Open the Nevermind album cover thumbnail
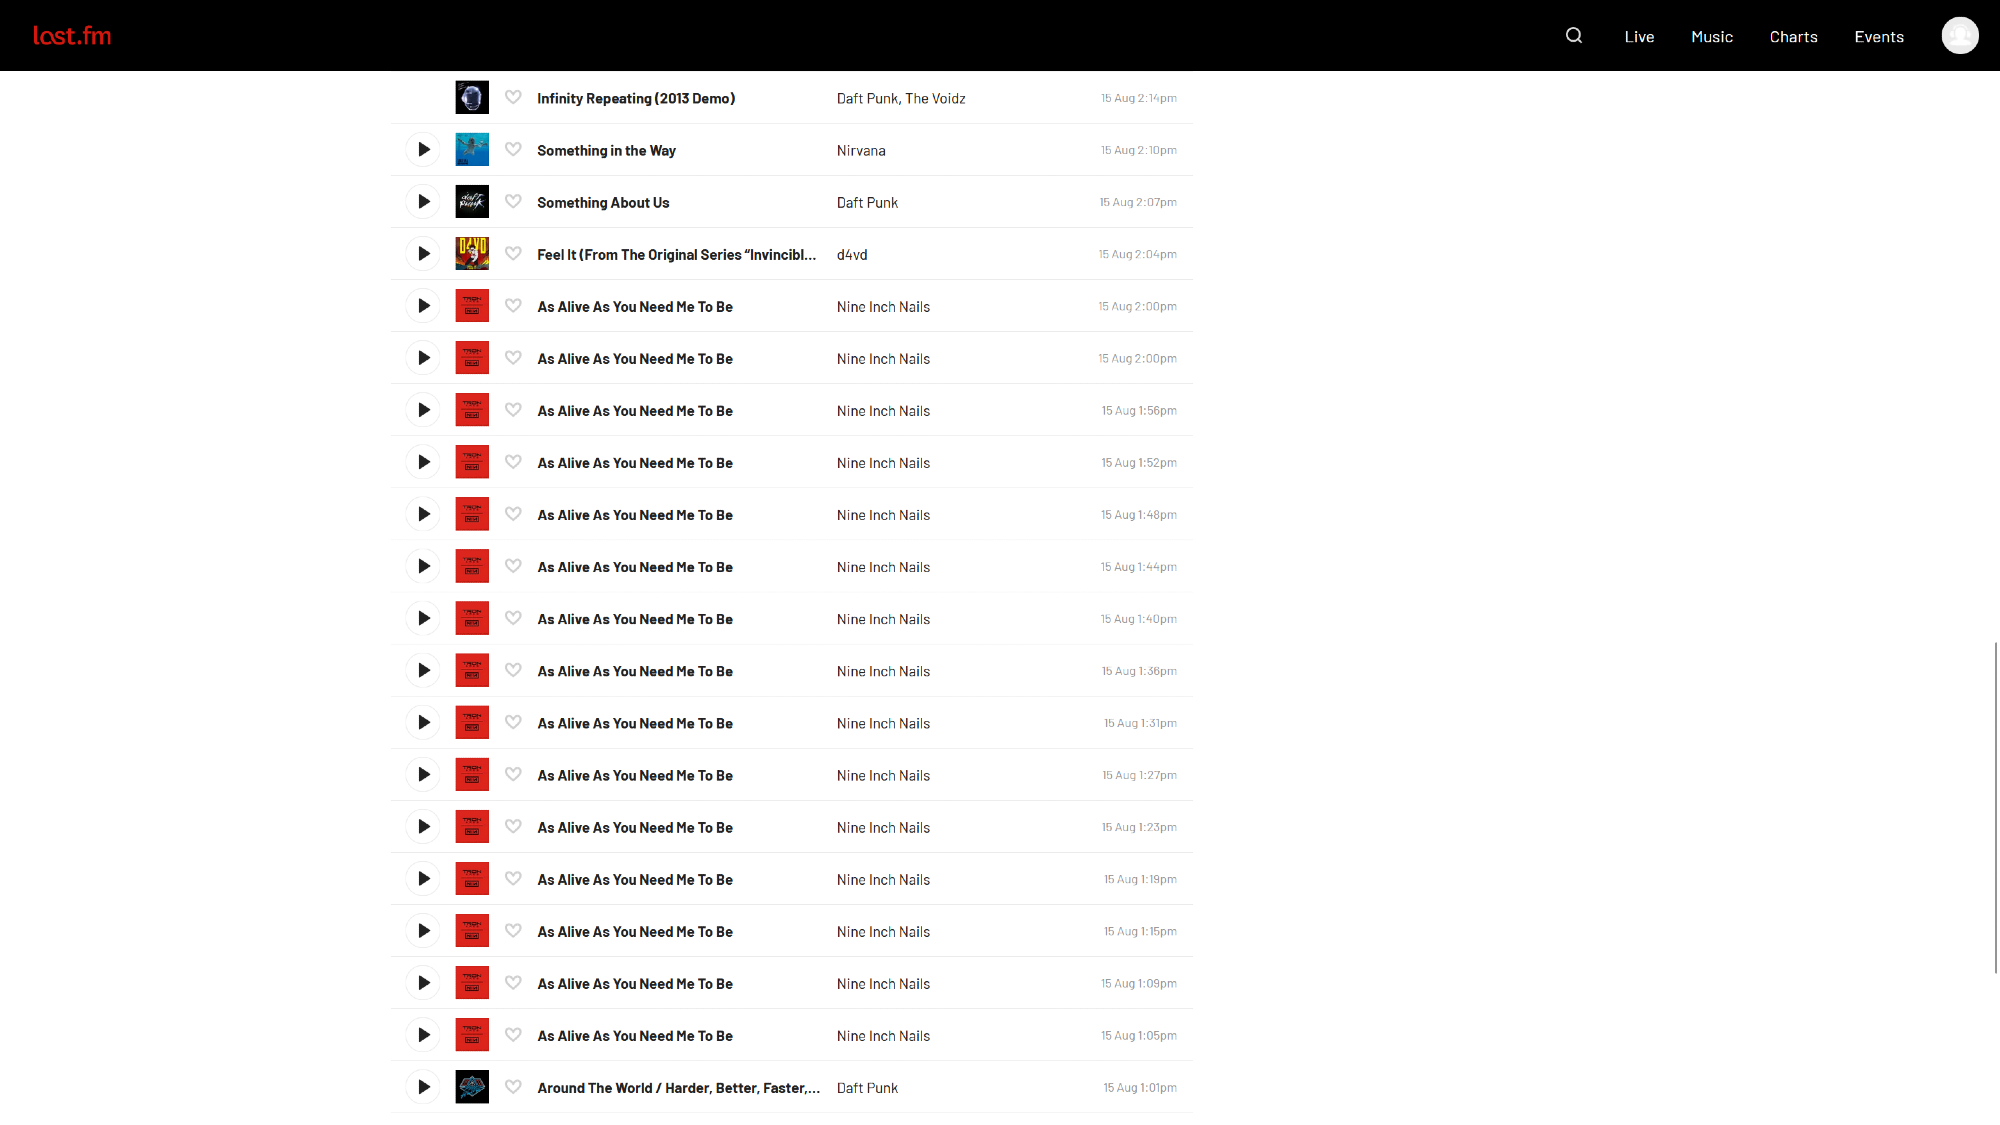Viewport: 2000px width, 1125px height. pyautogui.click(x=472, y=150)
